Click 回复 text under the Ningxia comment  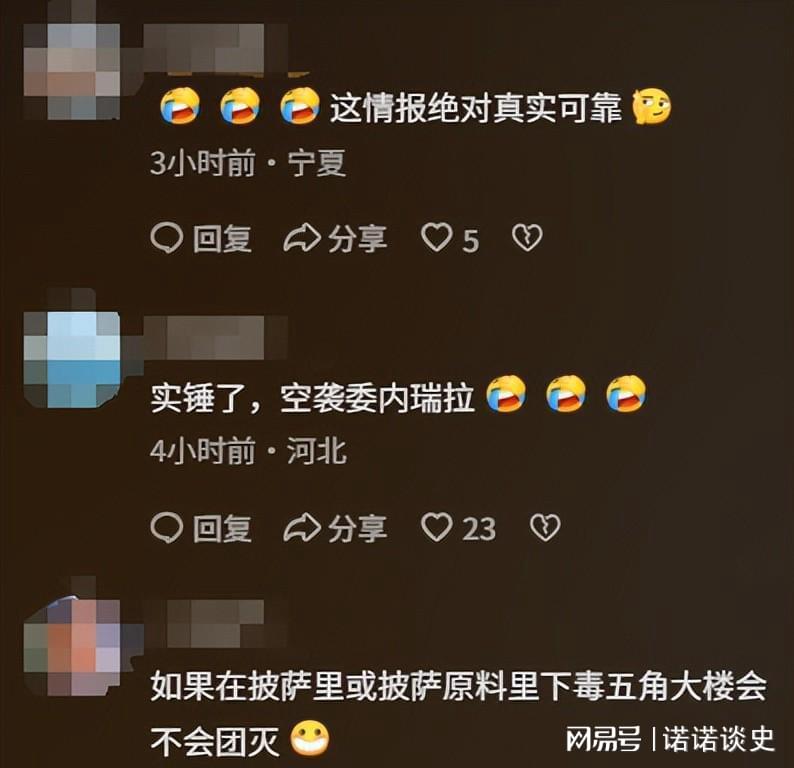point(222,238)
